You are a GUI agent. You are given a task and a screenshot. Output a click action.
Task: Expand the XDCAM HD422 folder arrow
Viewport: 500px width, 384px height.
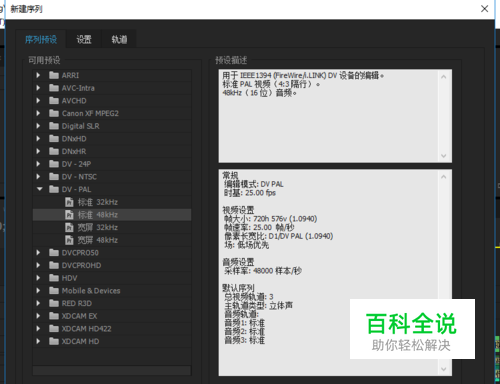[x=38, y=329]
